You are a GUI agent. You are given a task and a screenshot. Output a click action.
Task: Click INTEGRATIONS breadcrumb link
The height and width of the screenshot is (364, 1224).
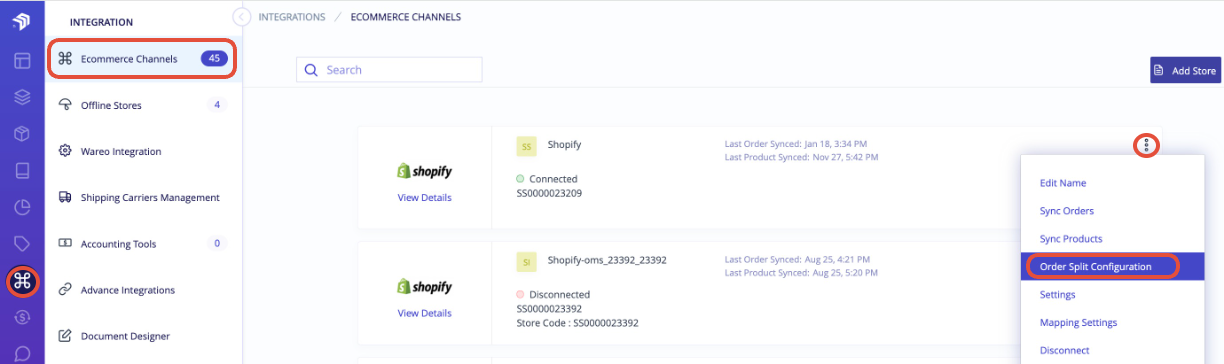(x=291, y=17)
